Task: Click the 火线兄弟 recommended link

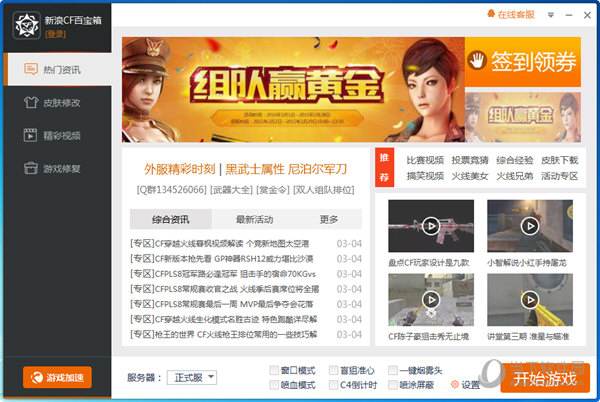Action: [x=515, y=176]
